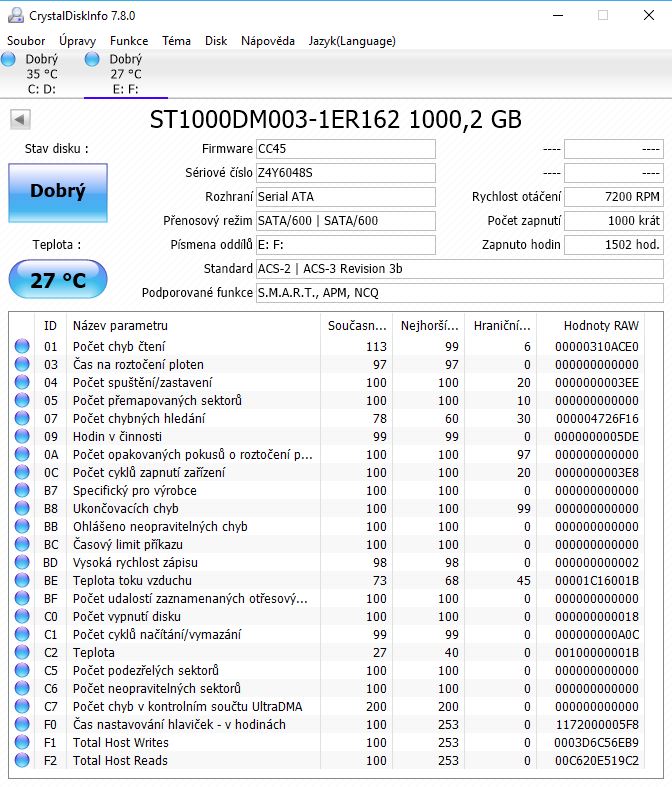Click RAW value 00001C16001B

[597, 581]
